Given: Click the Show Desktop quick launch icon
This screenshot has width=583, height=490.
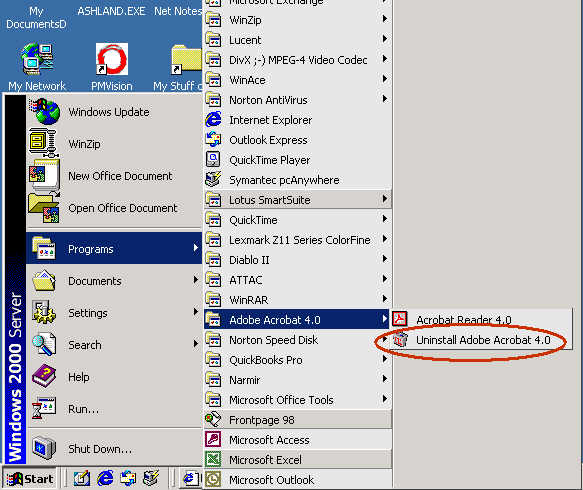Looking at the screenshot, I should pos(82,478).
